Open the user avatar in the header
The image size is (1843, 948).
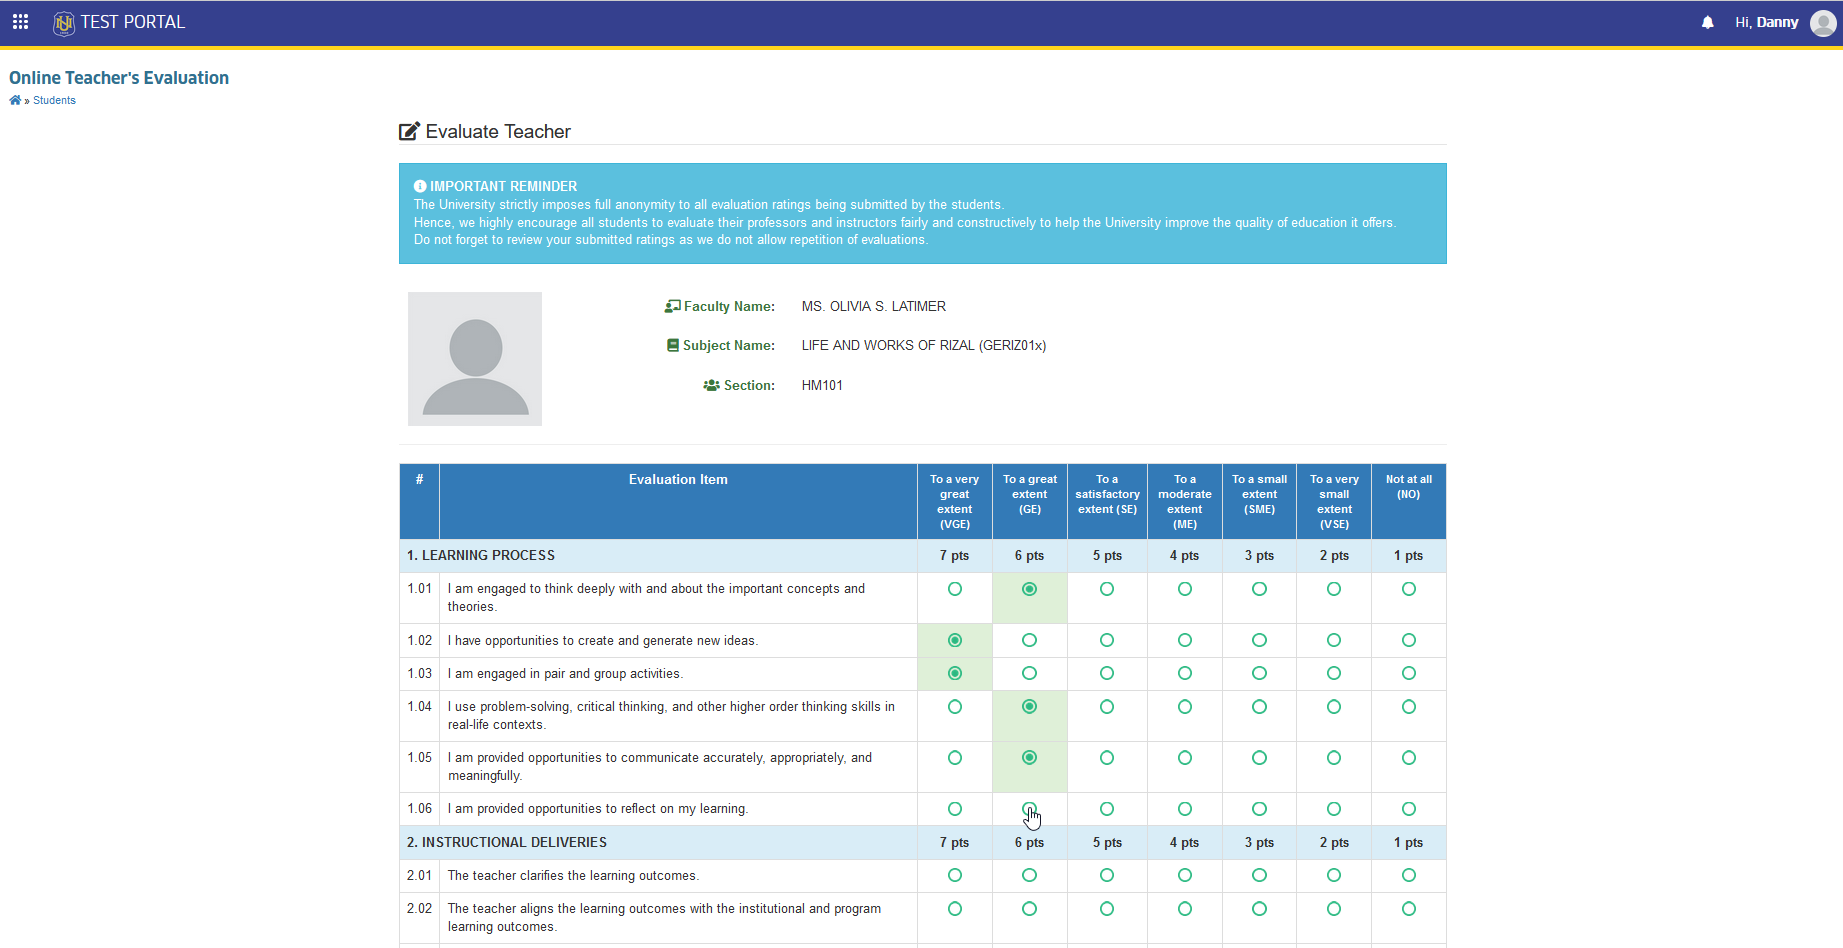tap(1823, 23)
